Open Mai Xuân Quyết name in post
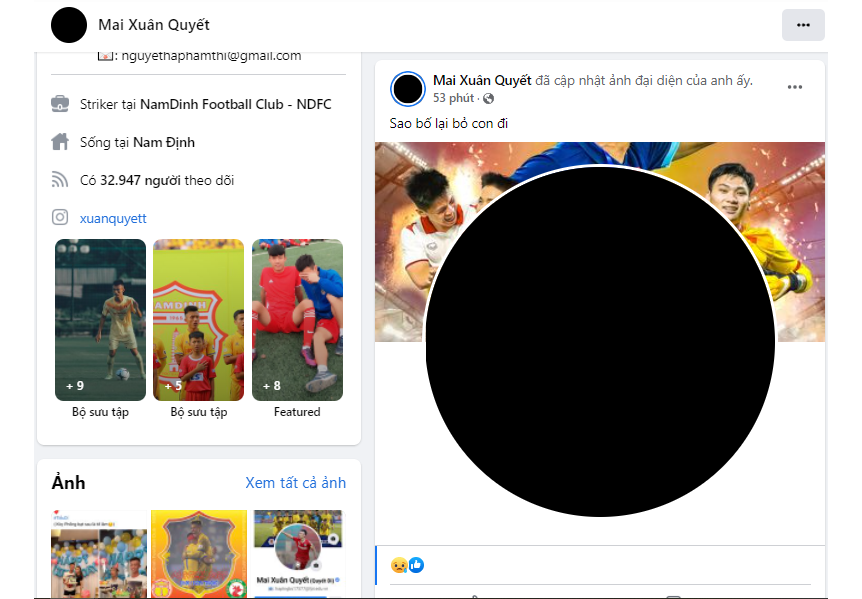The height and width of the screenshot is (599, 862). 482,81
